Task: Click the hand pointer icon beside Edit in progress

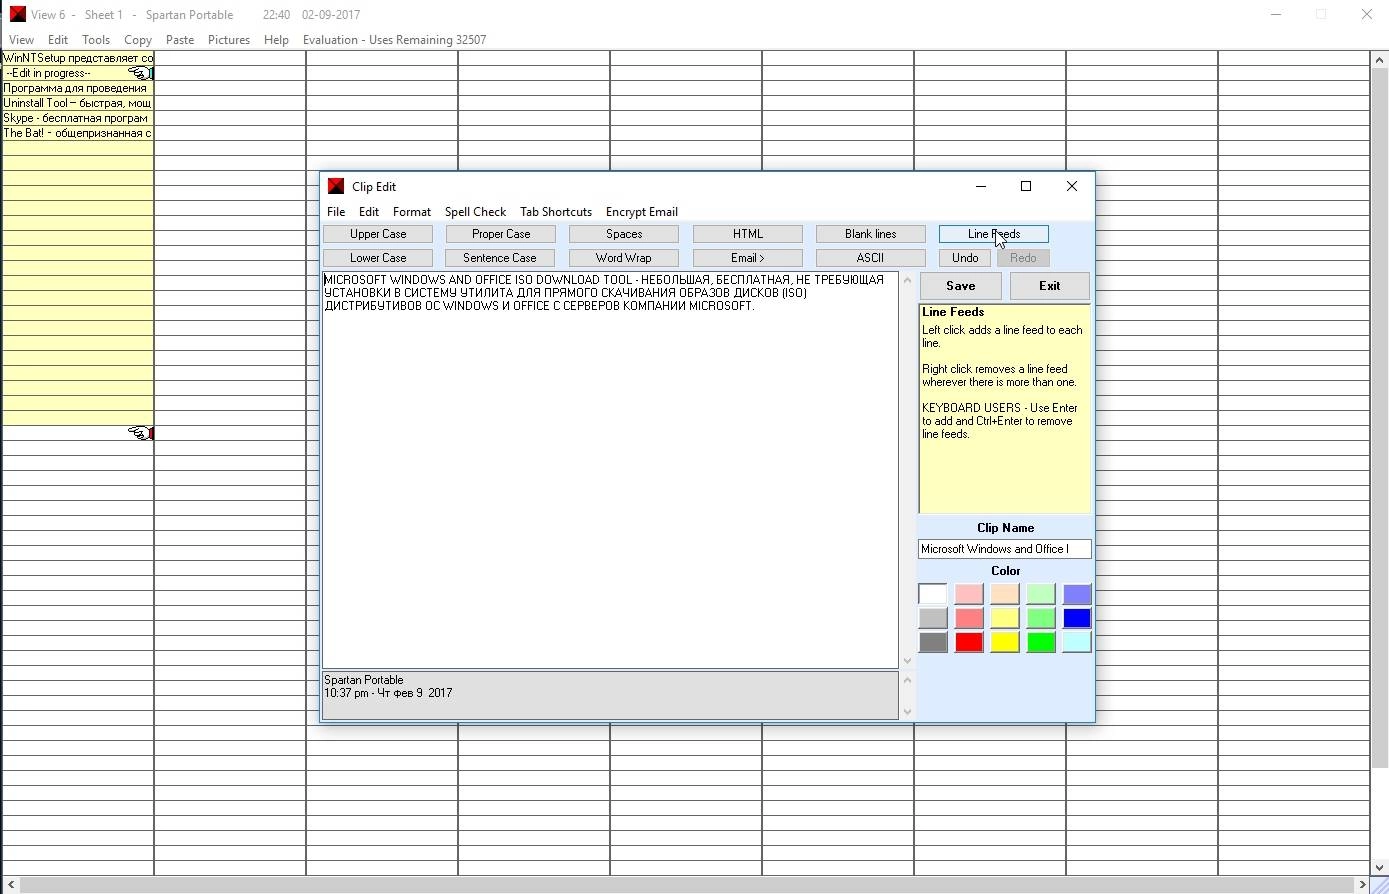Action: click(141, 73)
